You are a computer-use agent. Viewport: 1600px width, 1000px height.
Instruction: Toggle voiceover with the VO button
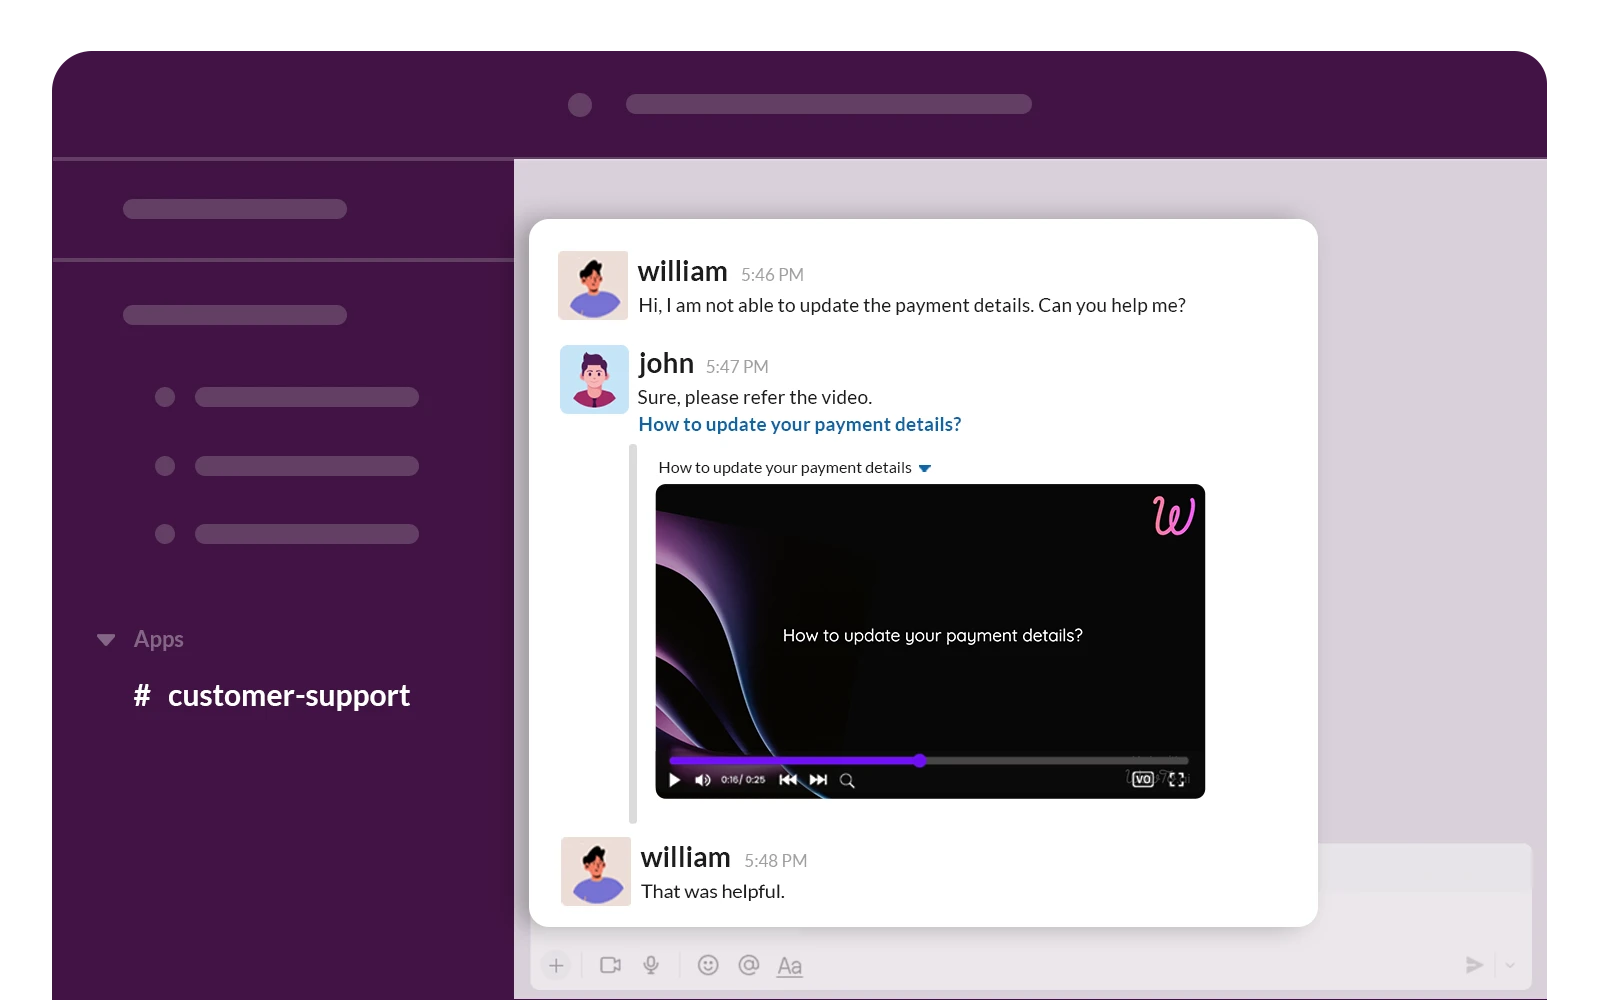[x=1143, y=779]
